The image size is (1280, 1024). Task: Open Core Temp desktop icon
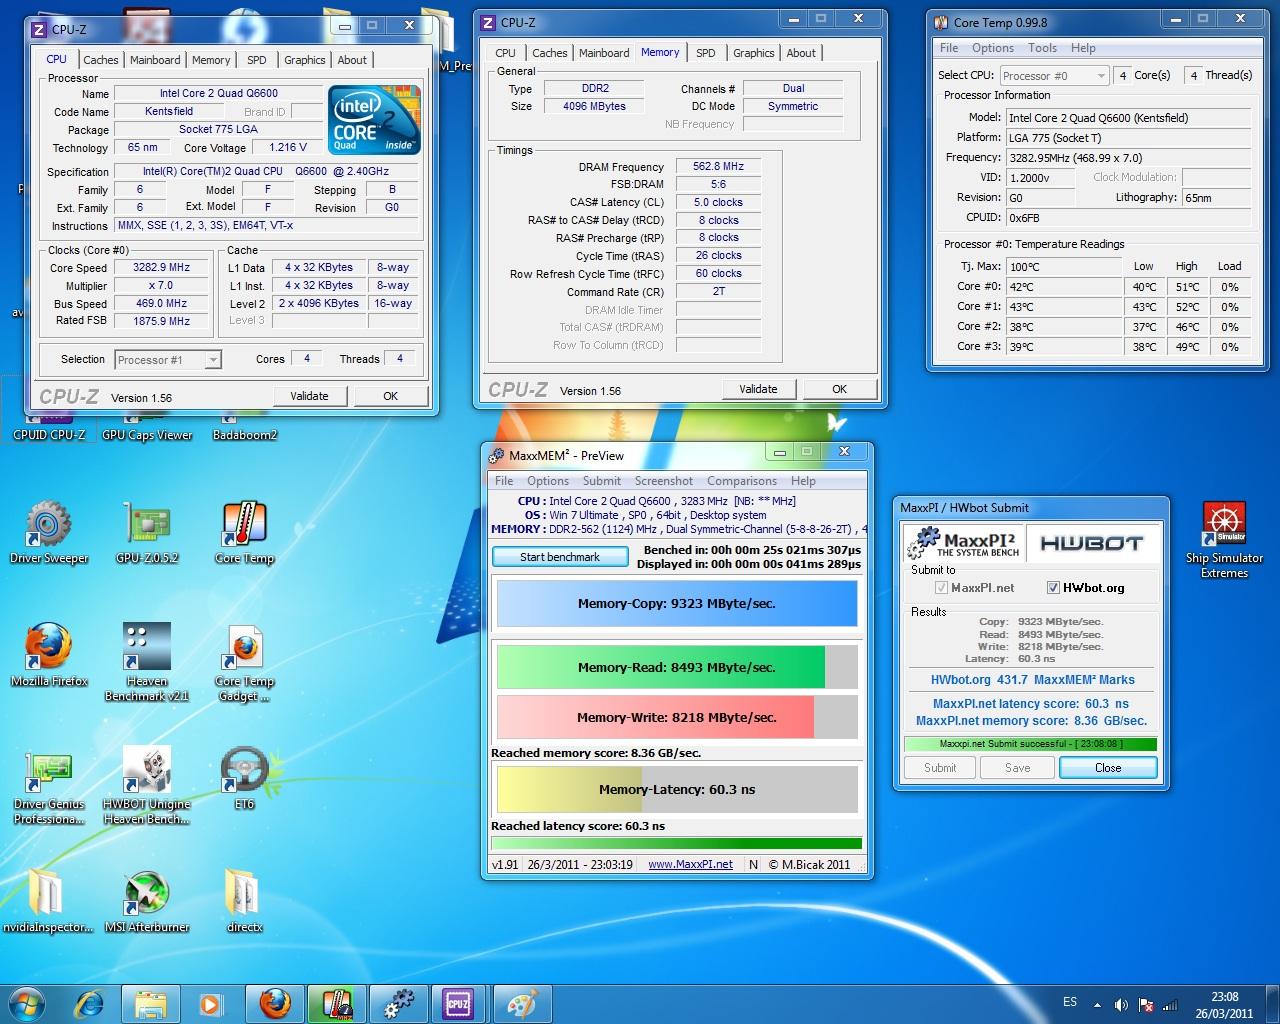tap(245, 533)
